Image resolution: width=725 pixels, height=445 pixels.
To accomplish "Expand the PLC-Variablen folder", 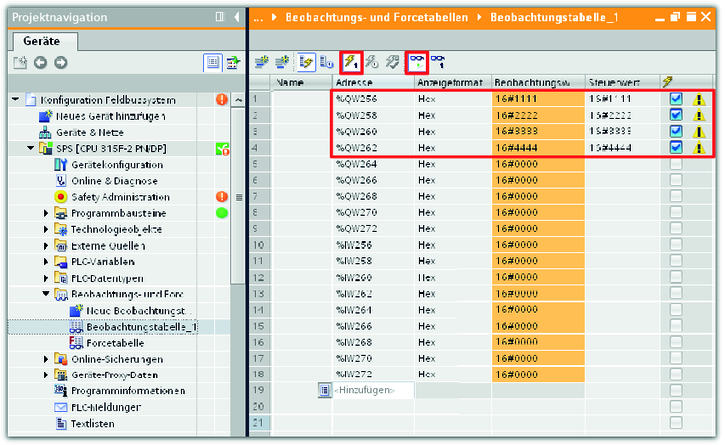I will coord(46,262).
